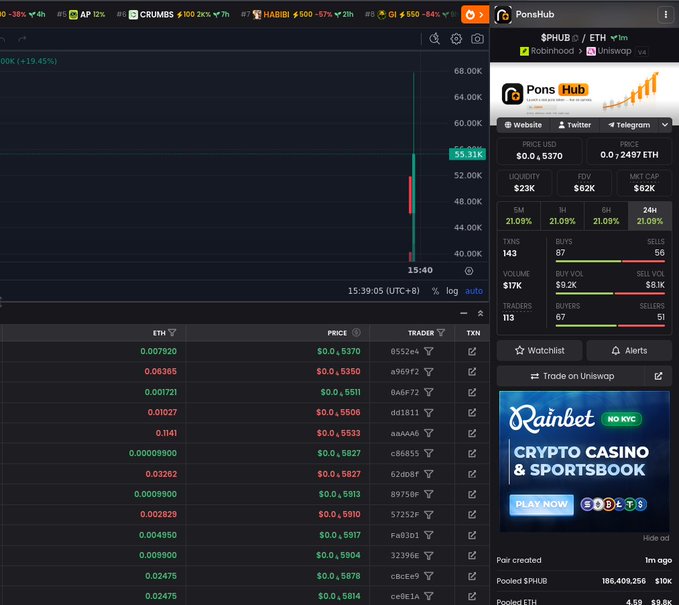
Task: Filter by trader in TRADER column header
Action: tap(441, 333)
